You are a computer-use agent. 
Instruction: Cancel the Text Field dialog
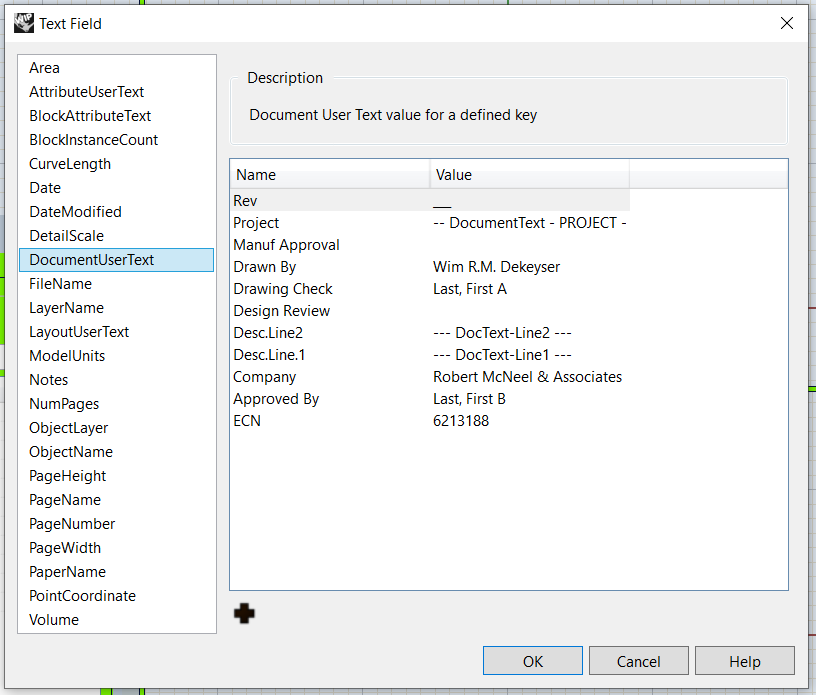[x=638, y=660]
